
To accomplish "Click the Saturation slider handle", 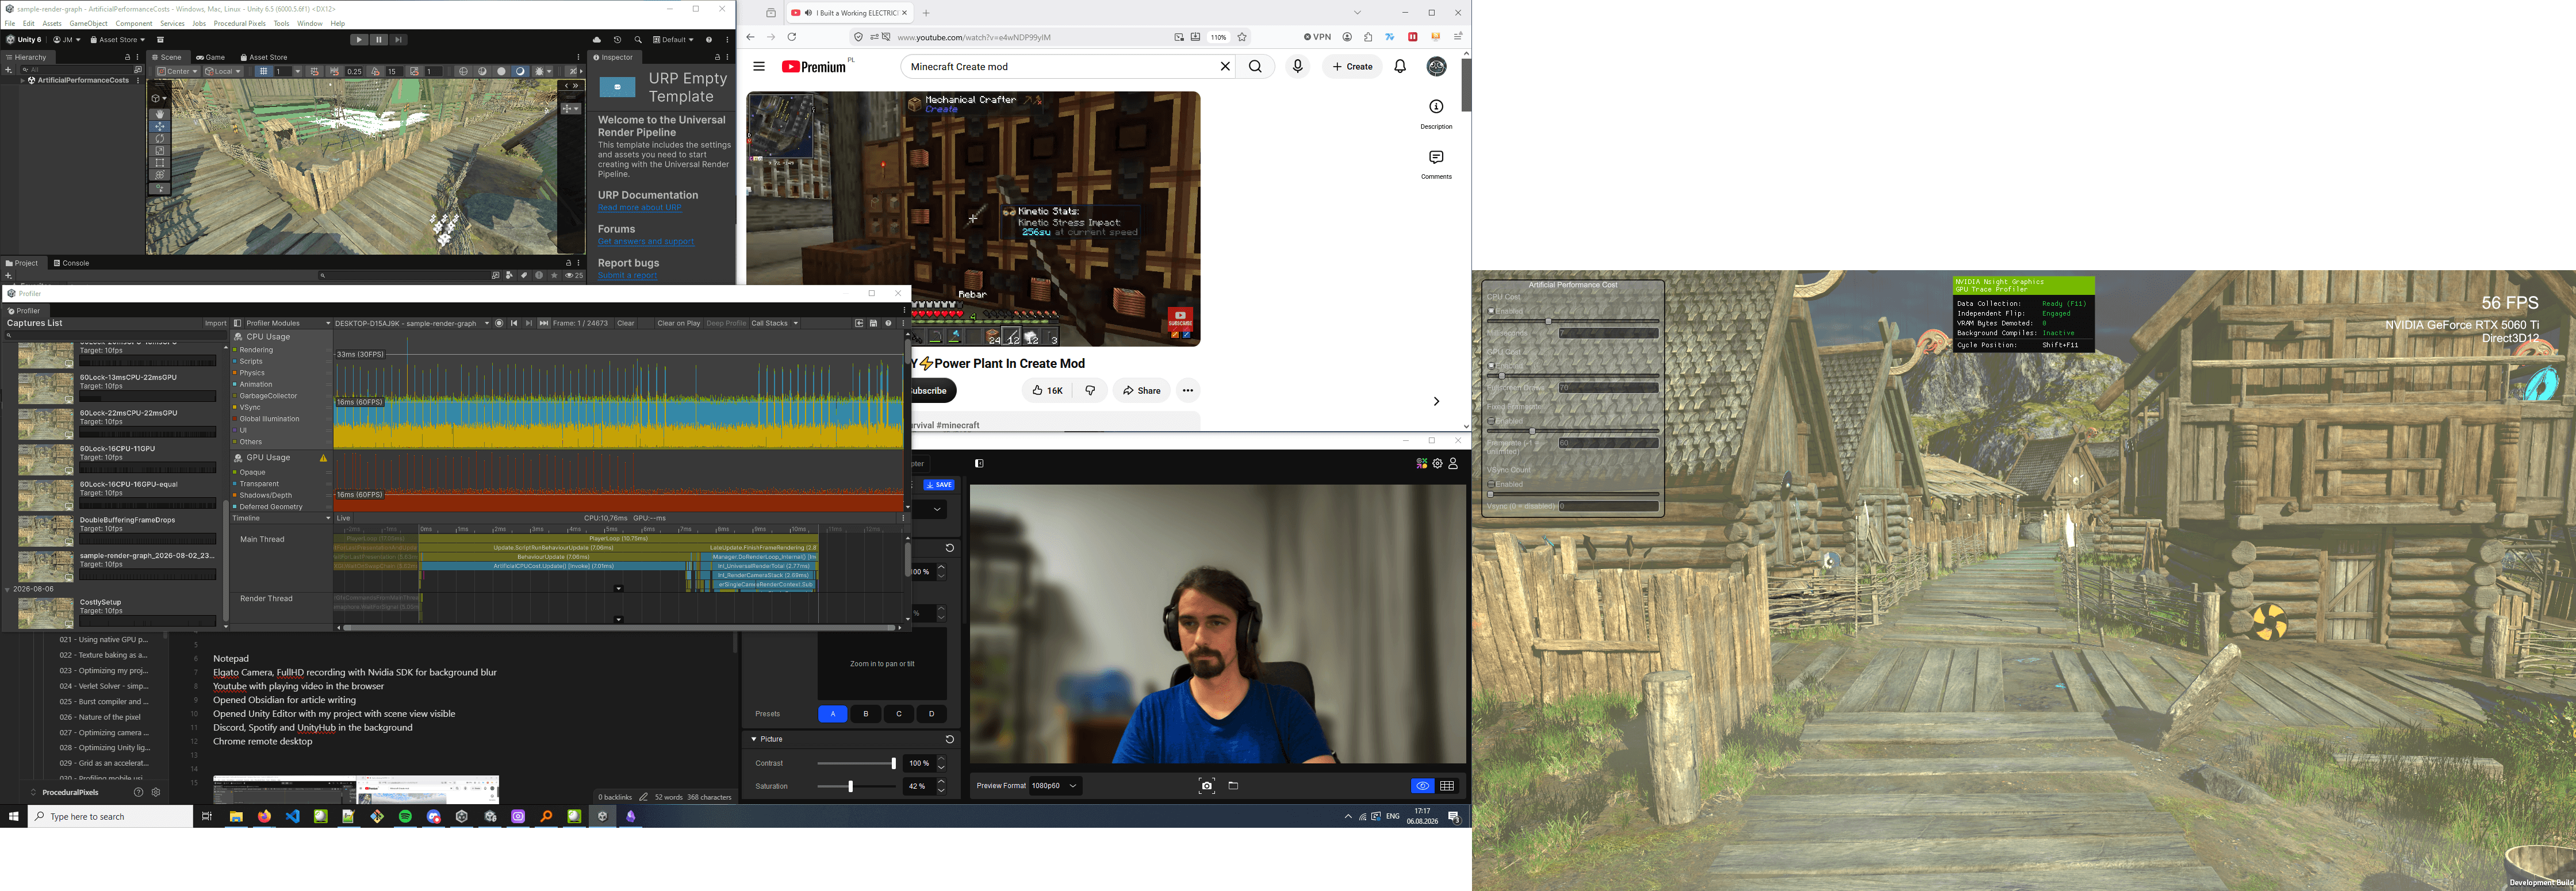I will (851, 787).
